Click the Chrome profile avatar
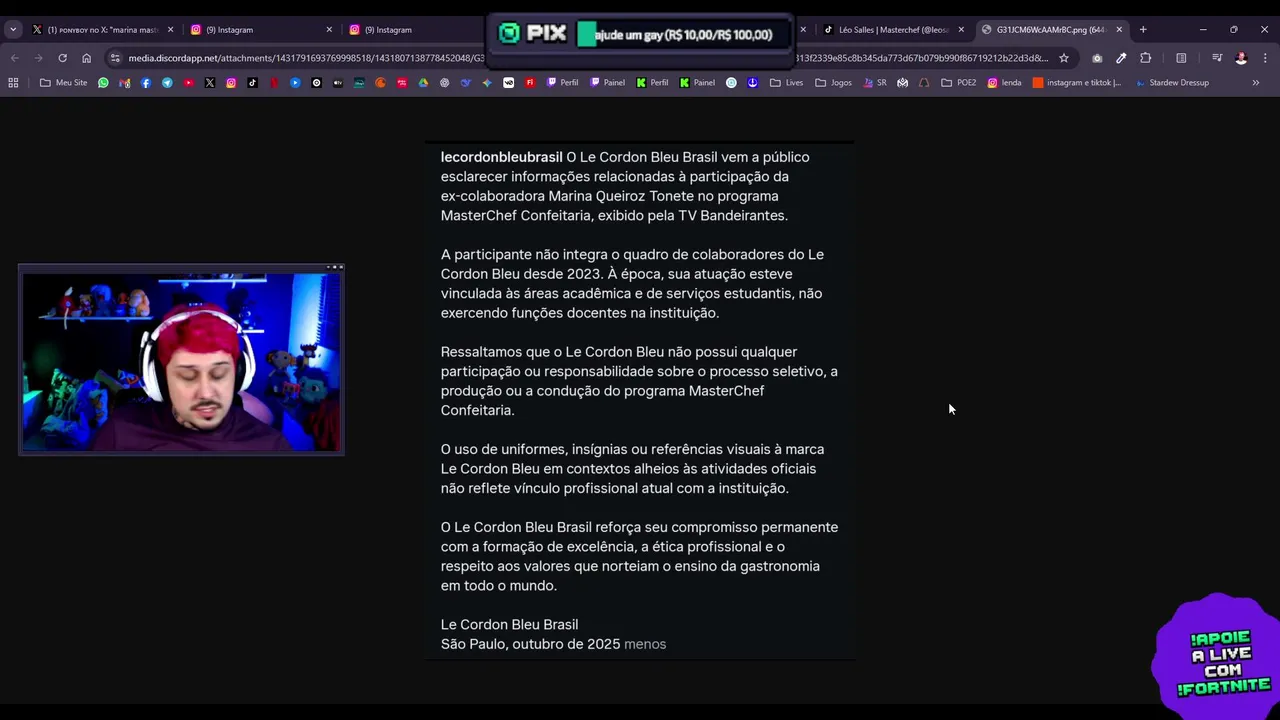 [1241, 58]
